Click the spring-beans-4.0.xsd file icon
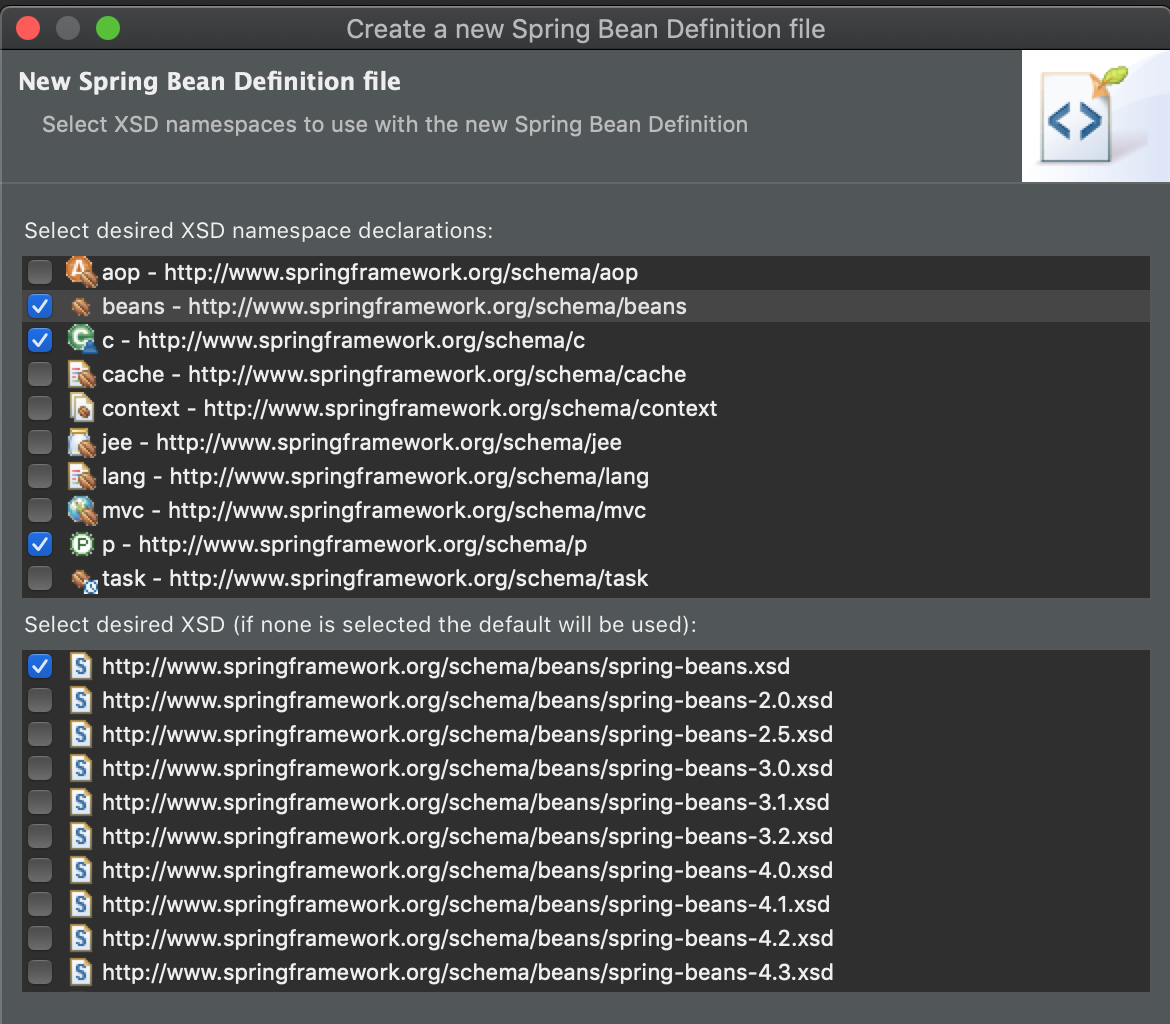This screenshot has width=1170, height=1024. [x=81, y=870]
